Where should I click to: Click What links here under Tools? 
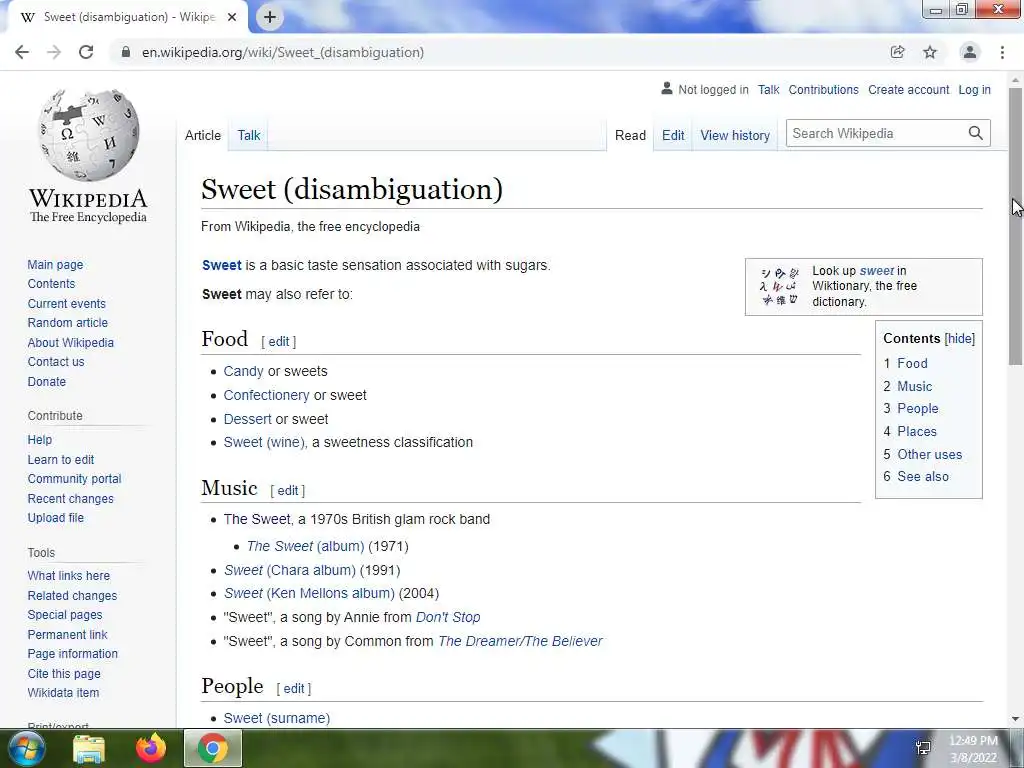(69, 575)
